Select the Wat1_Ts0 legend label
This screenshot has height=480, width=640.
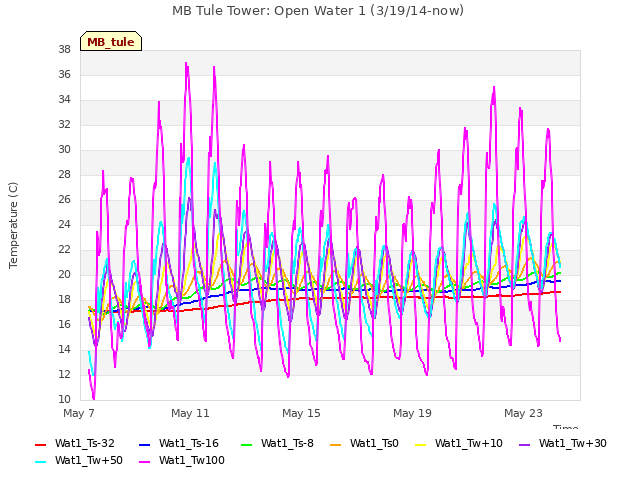[x=374, y=444]
